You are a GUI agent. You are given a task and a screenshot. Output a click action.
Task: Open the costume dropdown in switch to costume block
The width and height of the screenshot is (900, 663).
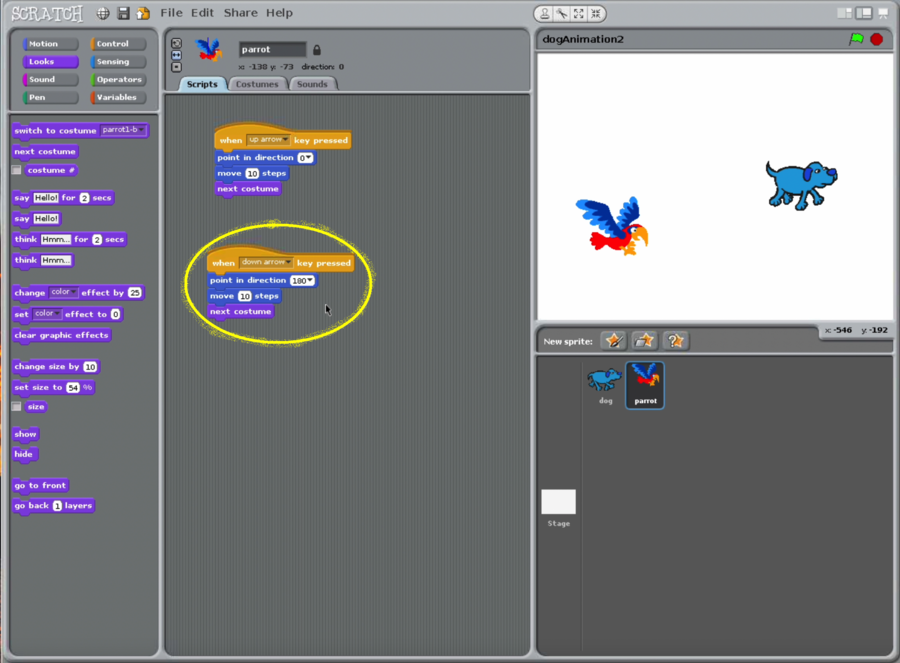pos(124,130)
